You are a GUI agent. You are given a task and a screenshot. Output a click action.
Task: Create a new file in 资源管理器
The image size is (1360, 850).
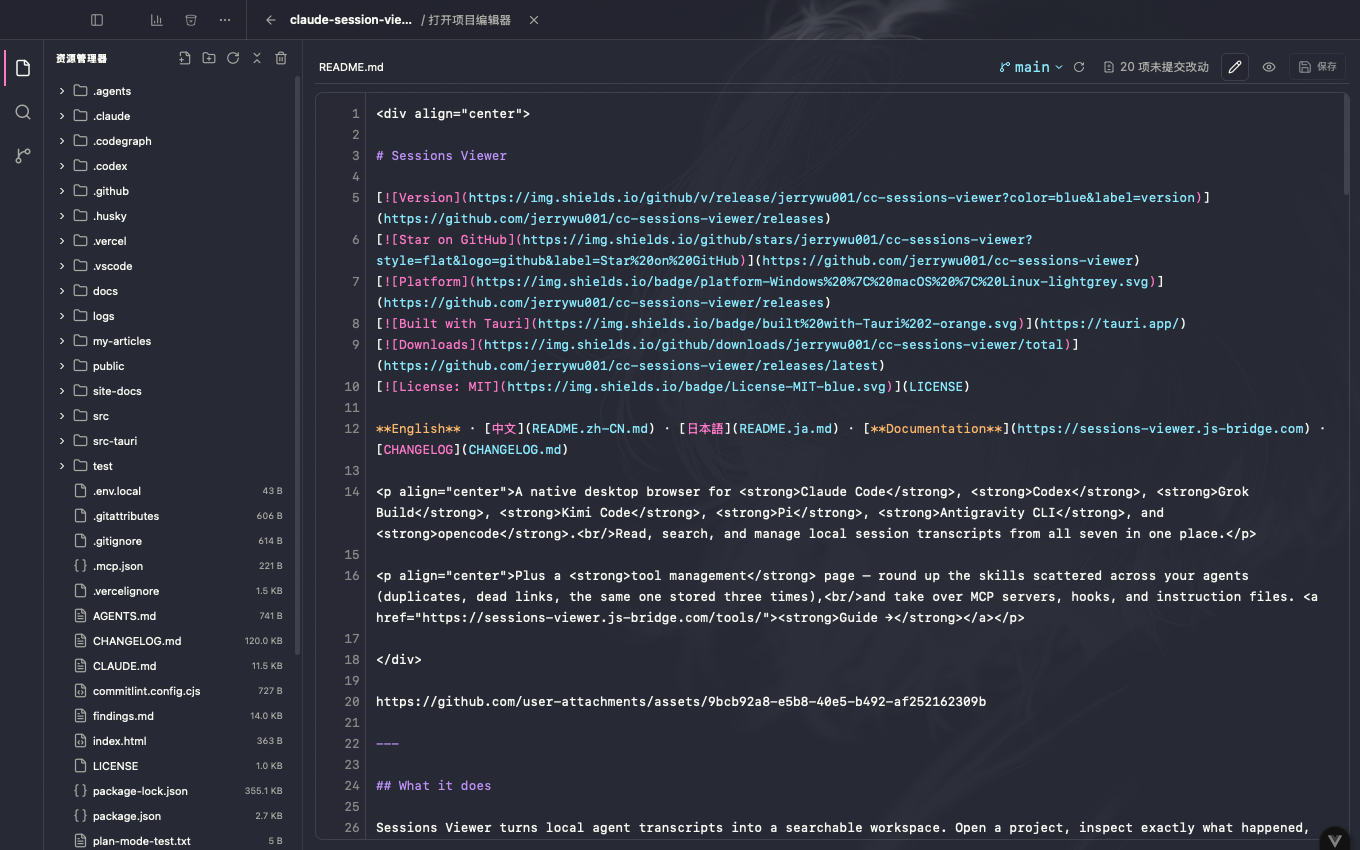(185, 58)
